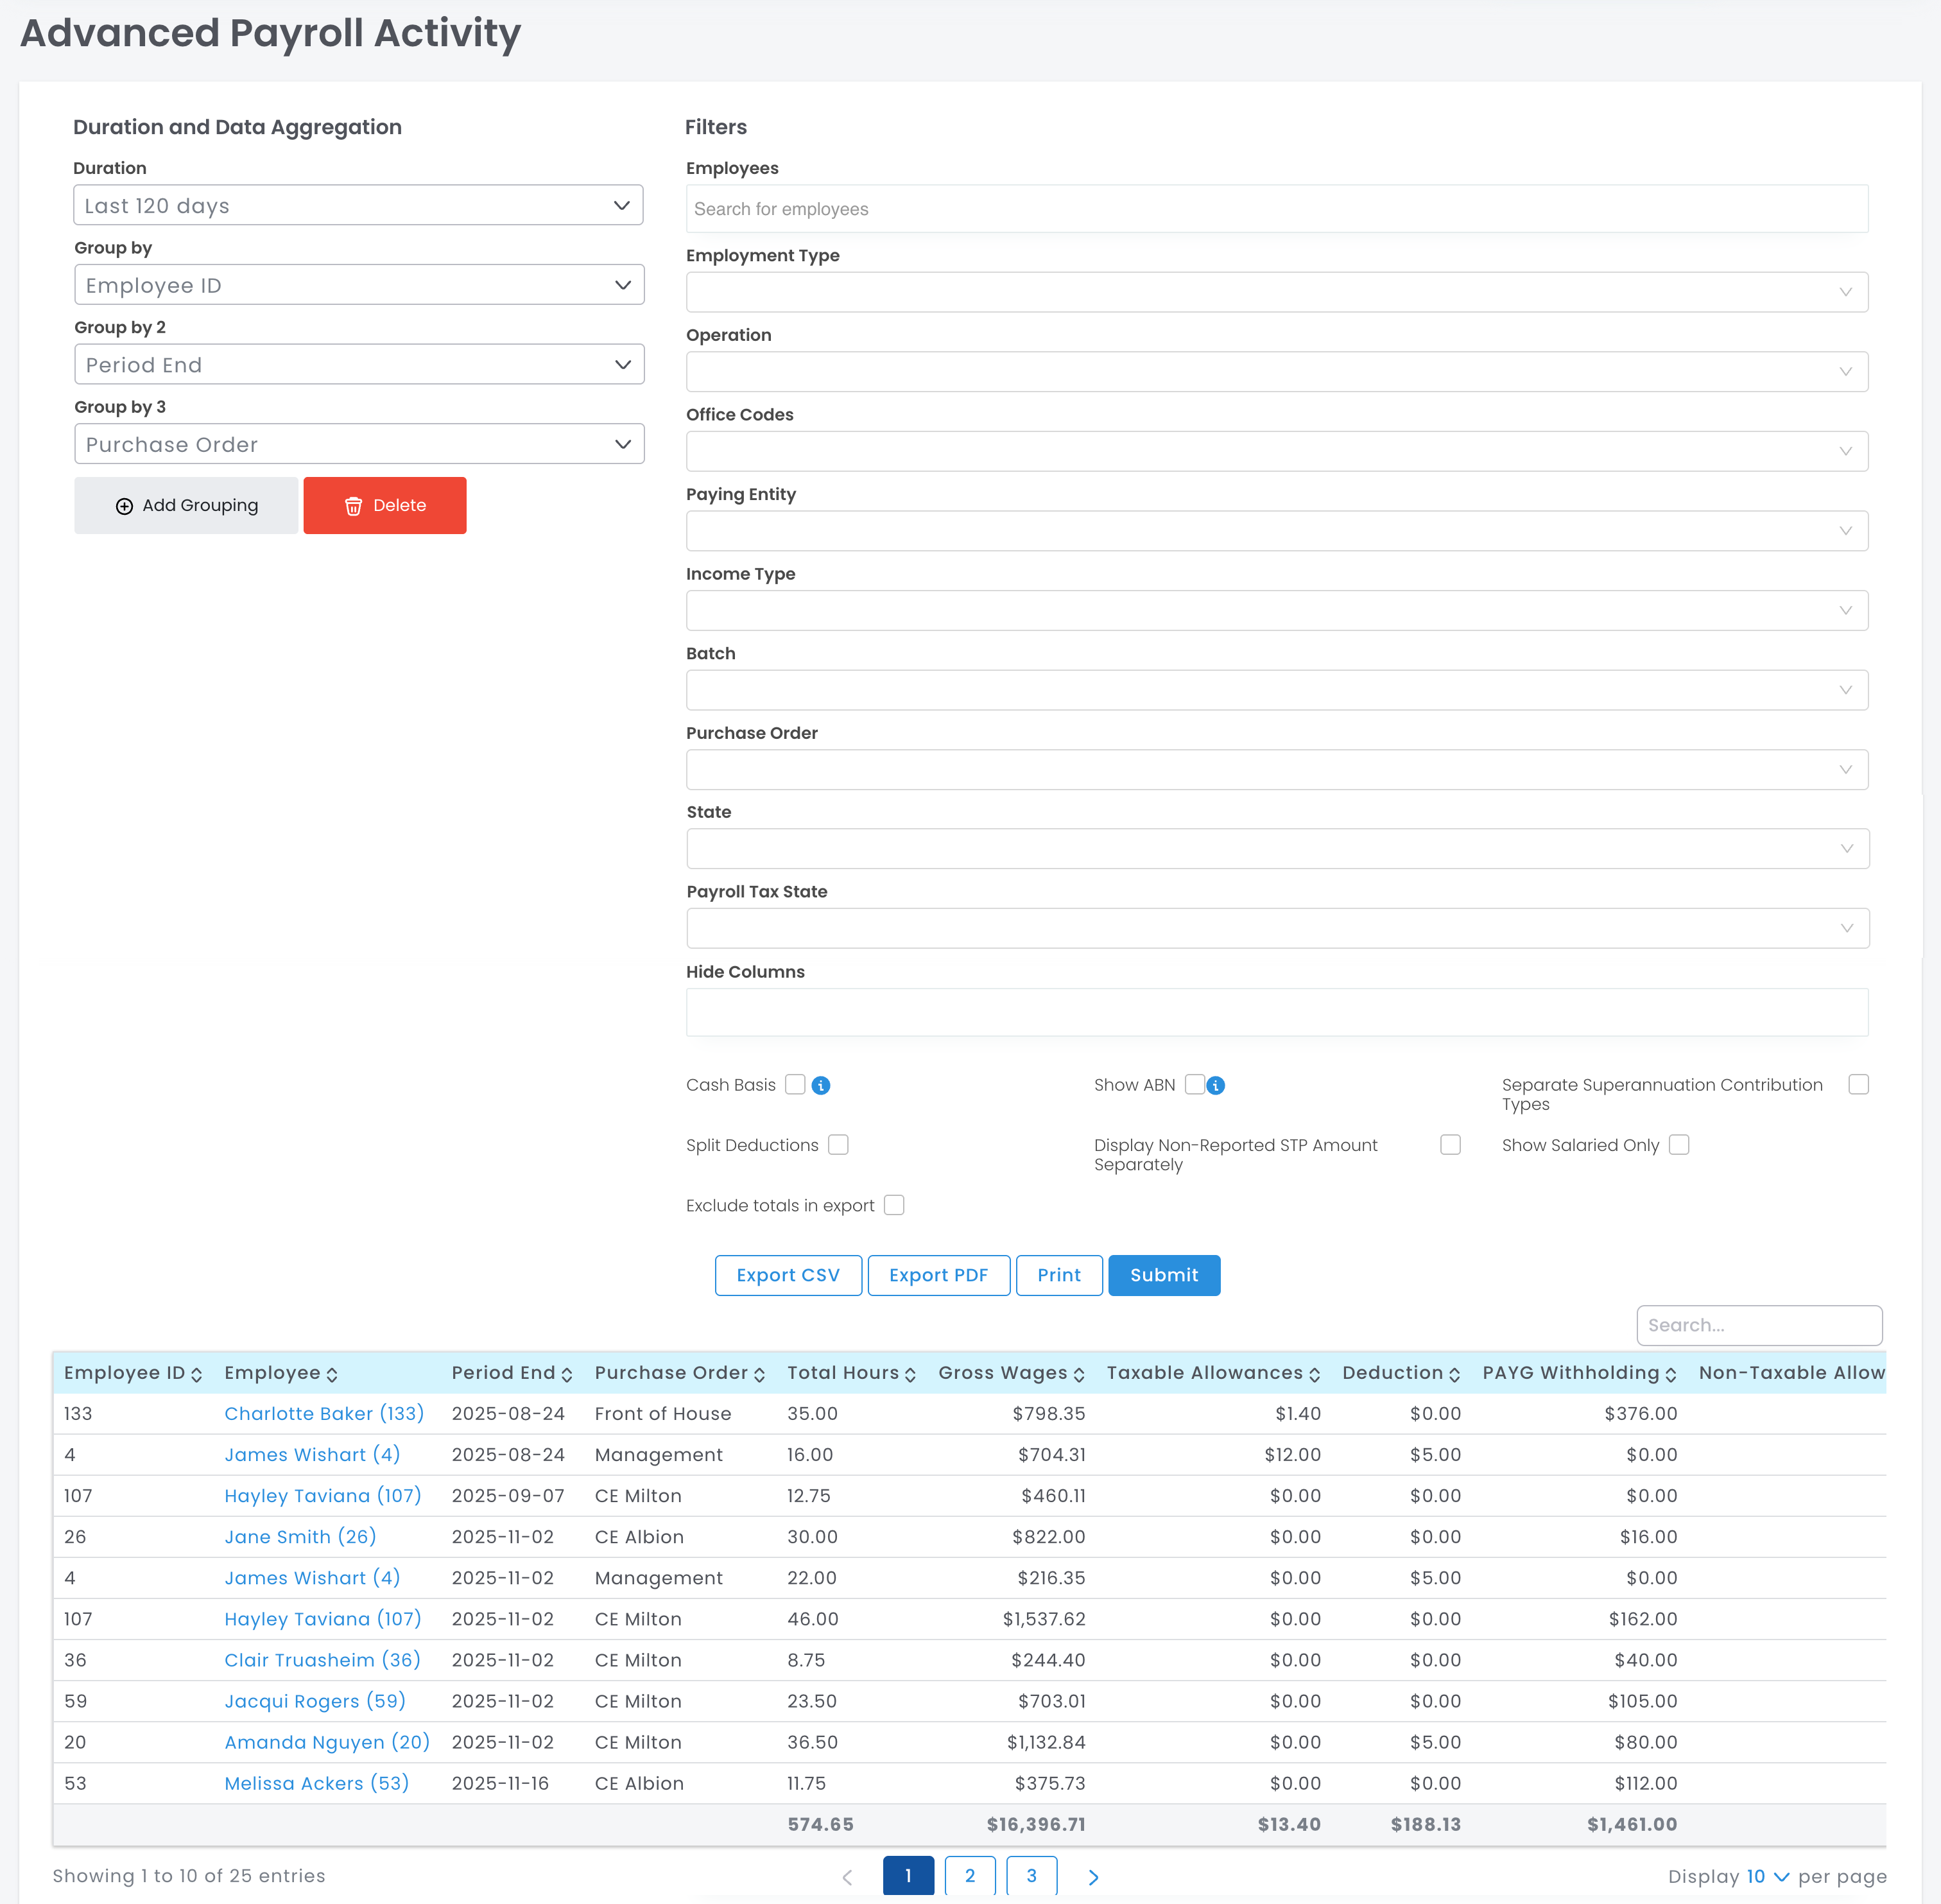Image resolution: width=1941 pixels, height=1904 pixels.
Task: Tick the Split Deductions checkbox
Action: [838, 1144]
